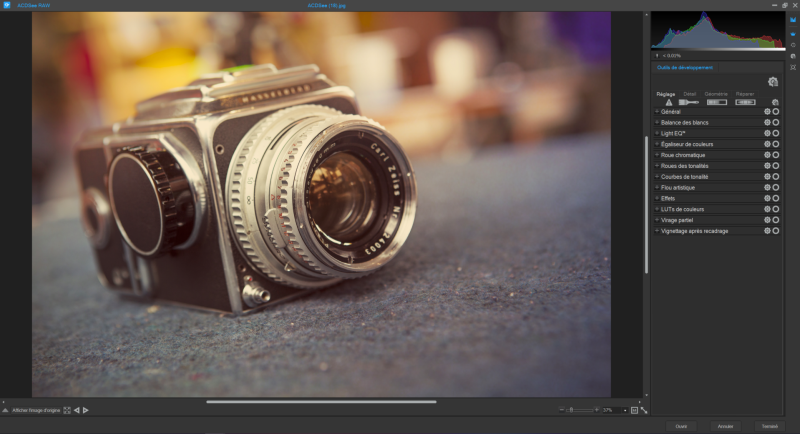Open the histogram pane icon in sidebar
The width and height of the screenshot is (800, 434).
click(x=793, y=20)
